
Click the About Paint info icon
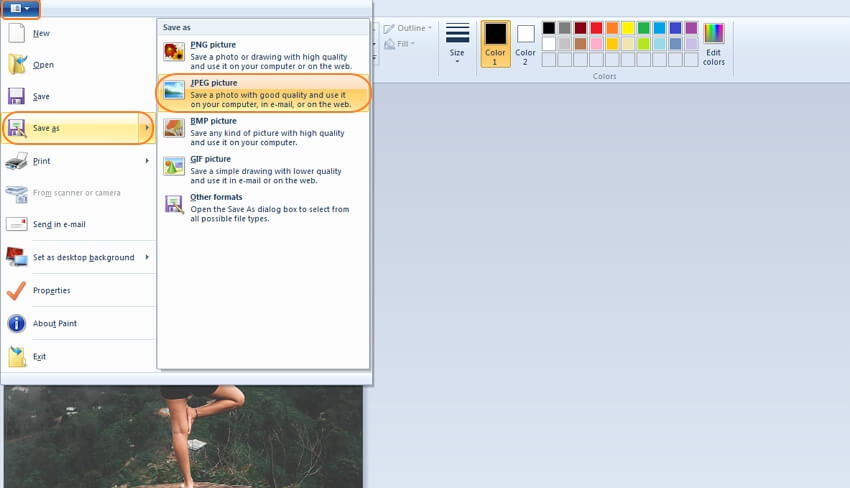(x=17, y=324)
